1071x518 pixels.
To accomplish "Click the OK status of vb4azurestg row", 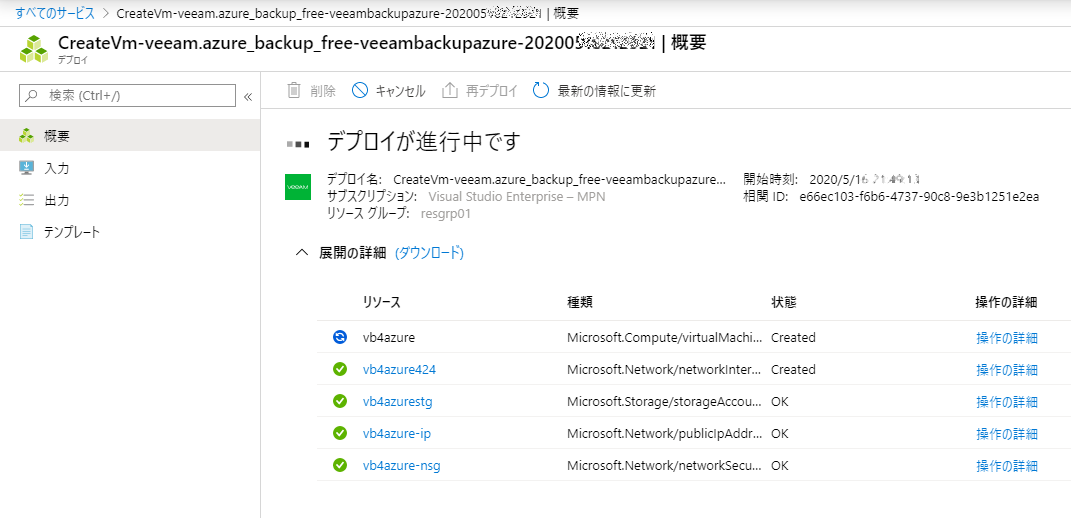I will point(779,402).
